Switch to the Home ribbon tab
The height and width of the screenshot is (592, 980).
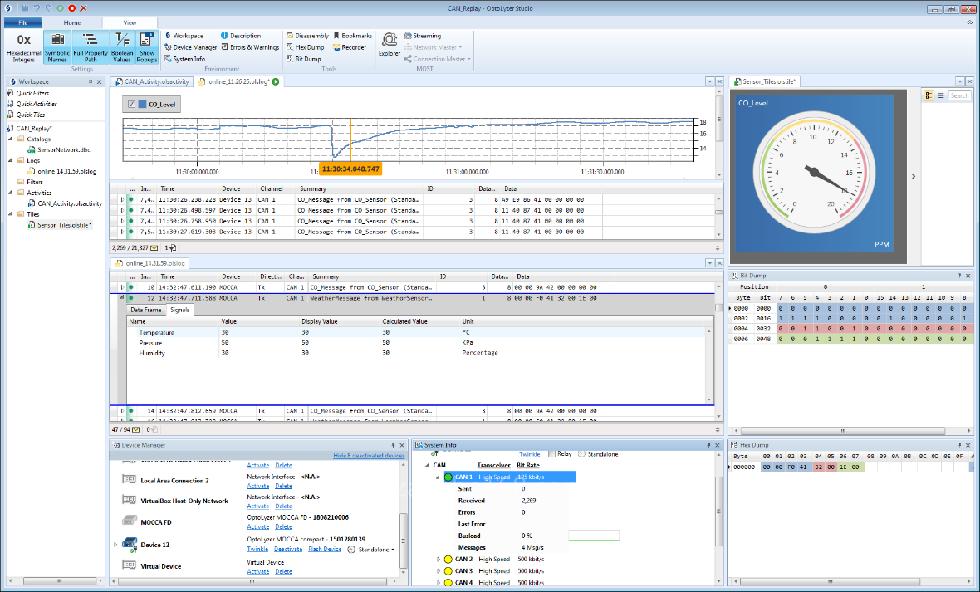(74, 20)
